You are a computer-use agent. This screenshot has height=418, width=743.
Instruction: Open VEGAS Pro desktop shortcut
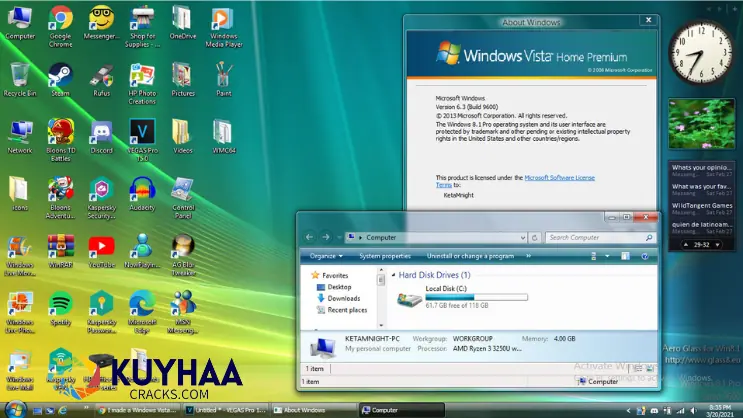pyautogui.click(x=142, y=132)
